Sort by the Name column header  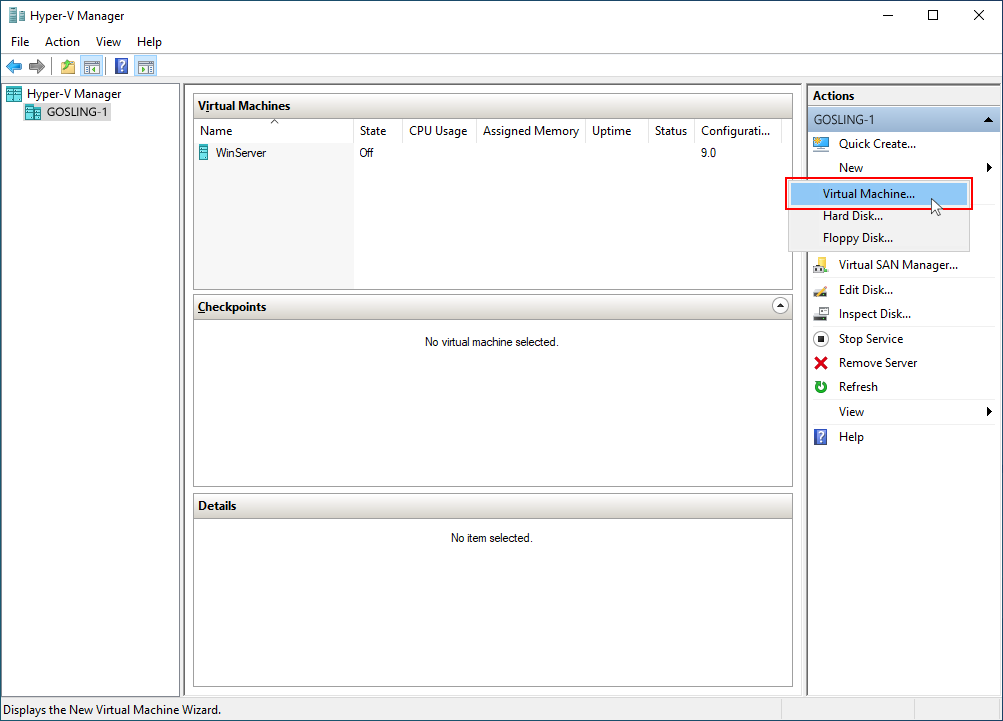coord(274,131)
